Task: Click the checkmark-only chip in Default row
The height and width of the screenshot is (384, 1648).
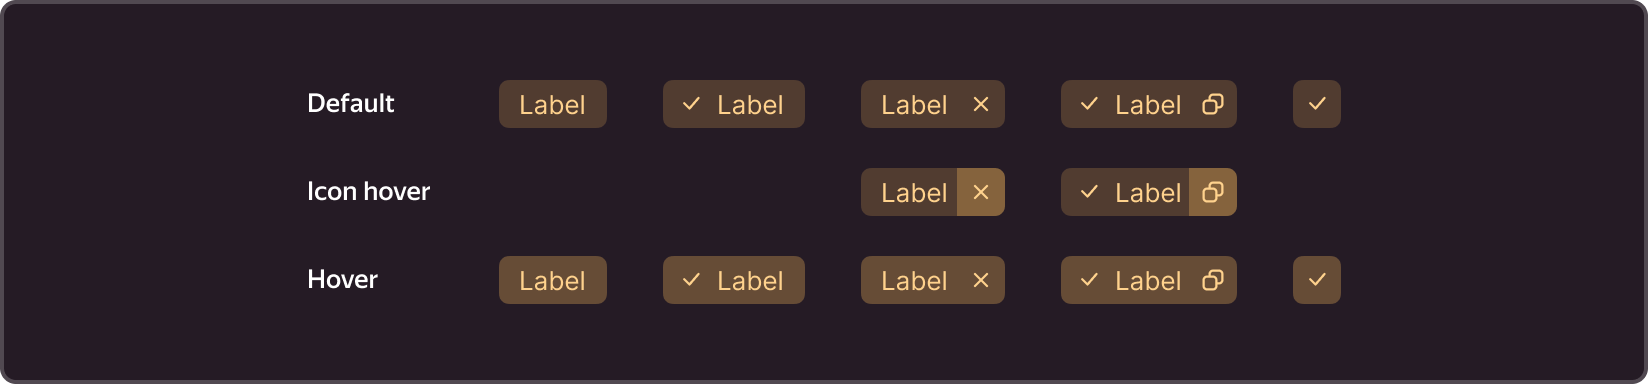Action: pyautogui.click(x=1317, y=104)
